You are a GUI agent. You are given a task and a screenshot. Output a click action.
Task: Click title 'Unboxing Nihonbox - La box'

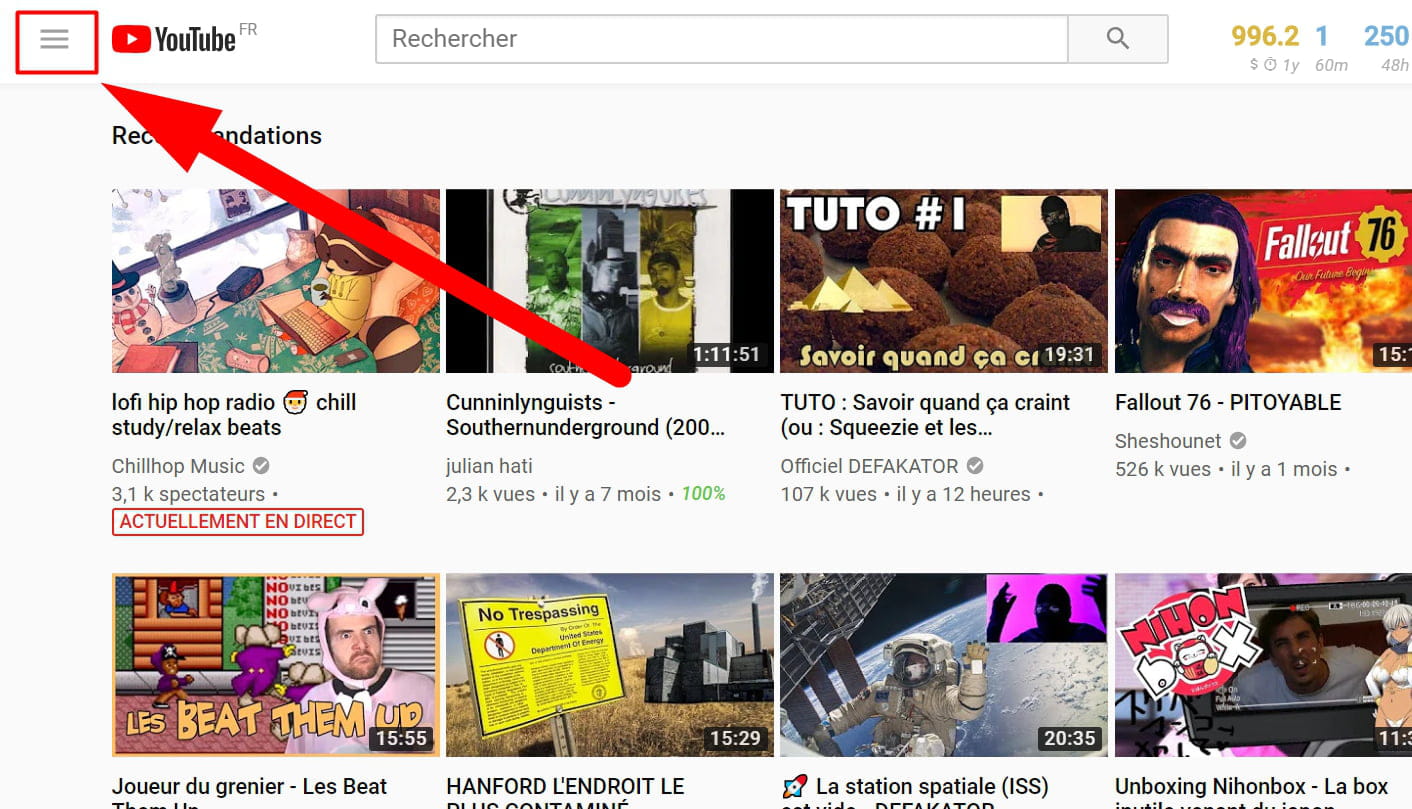click(1251, 787)
